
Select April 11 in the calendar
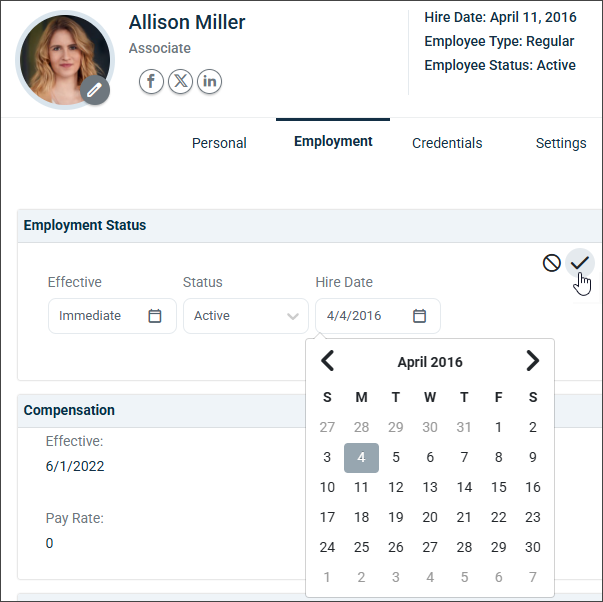pyautogui.click(x=361, y=487)
